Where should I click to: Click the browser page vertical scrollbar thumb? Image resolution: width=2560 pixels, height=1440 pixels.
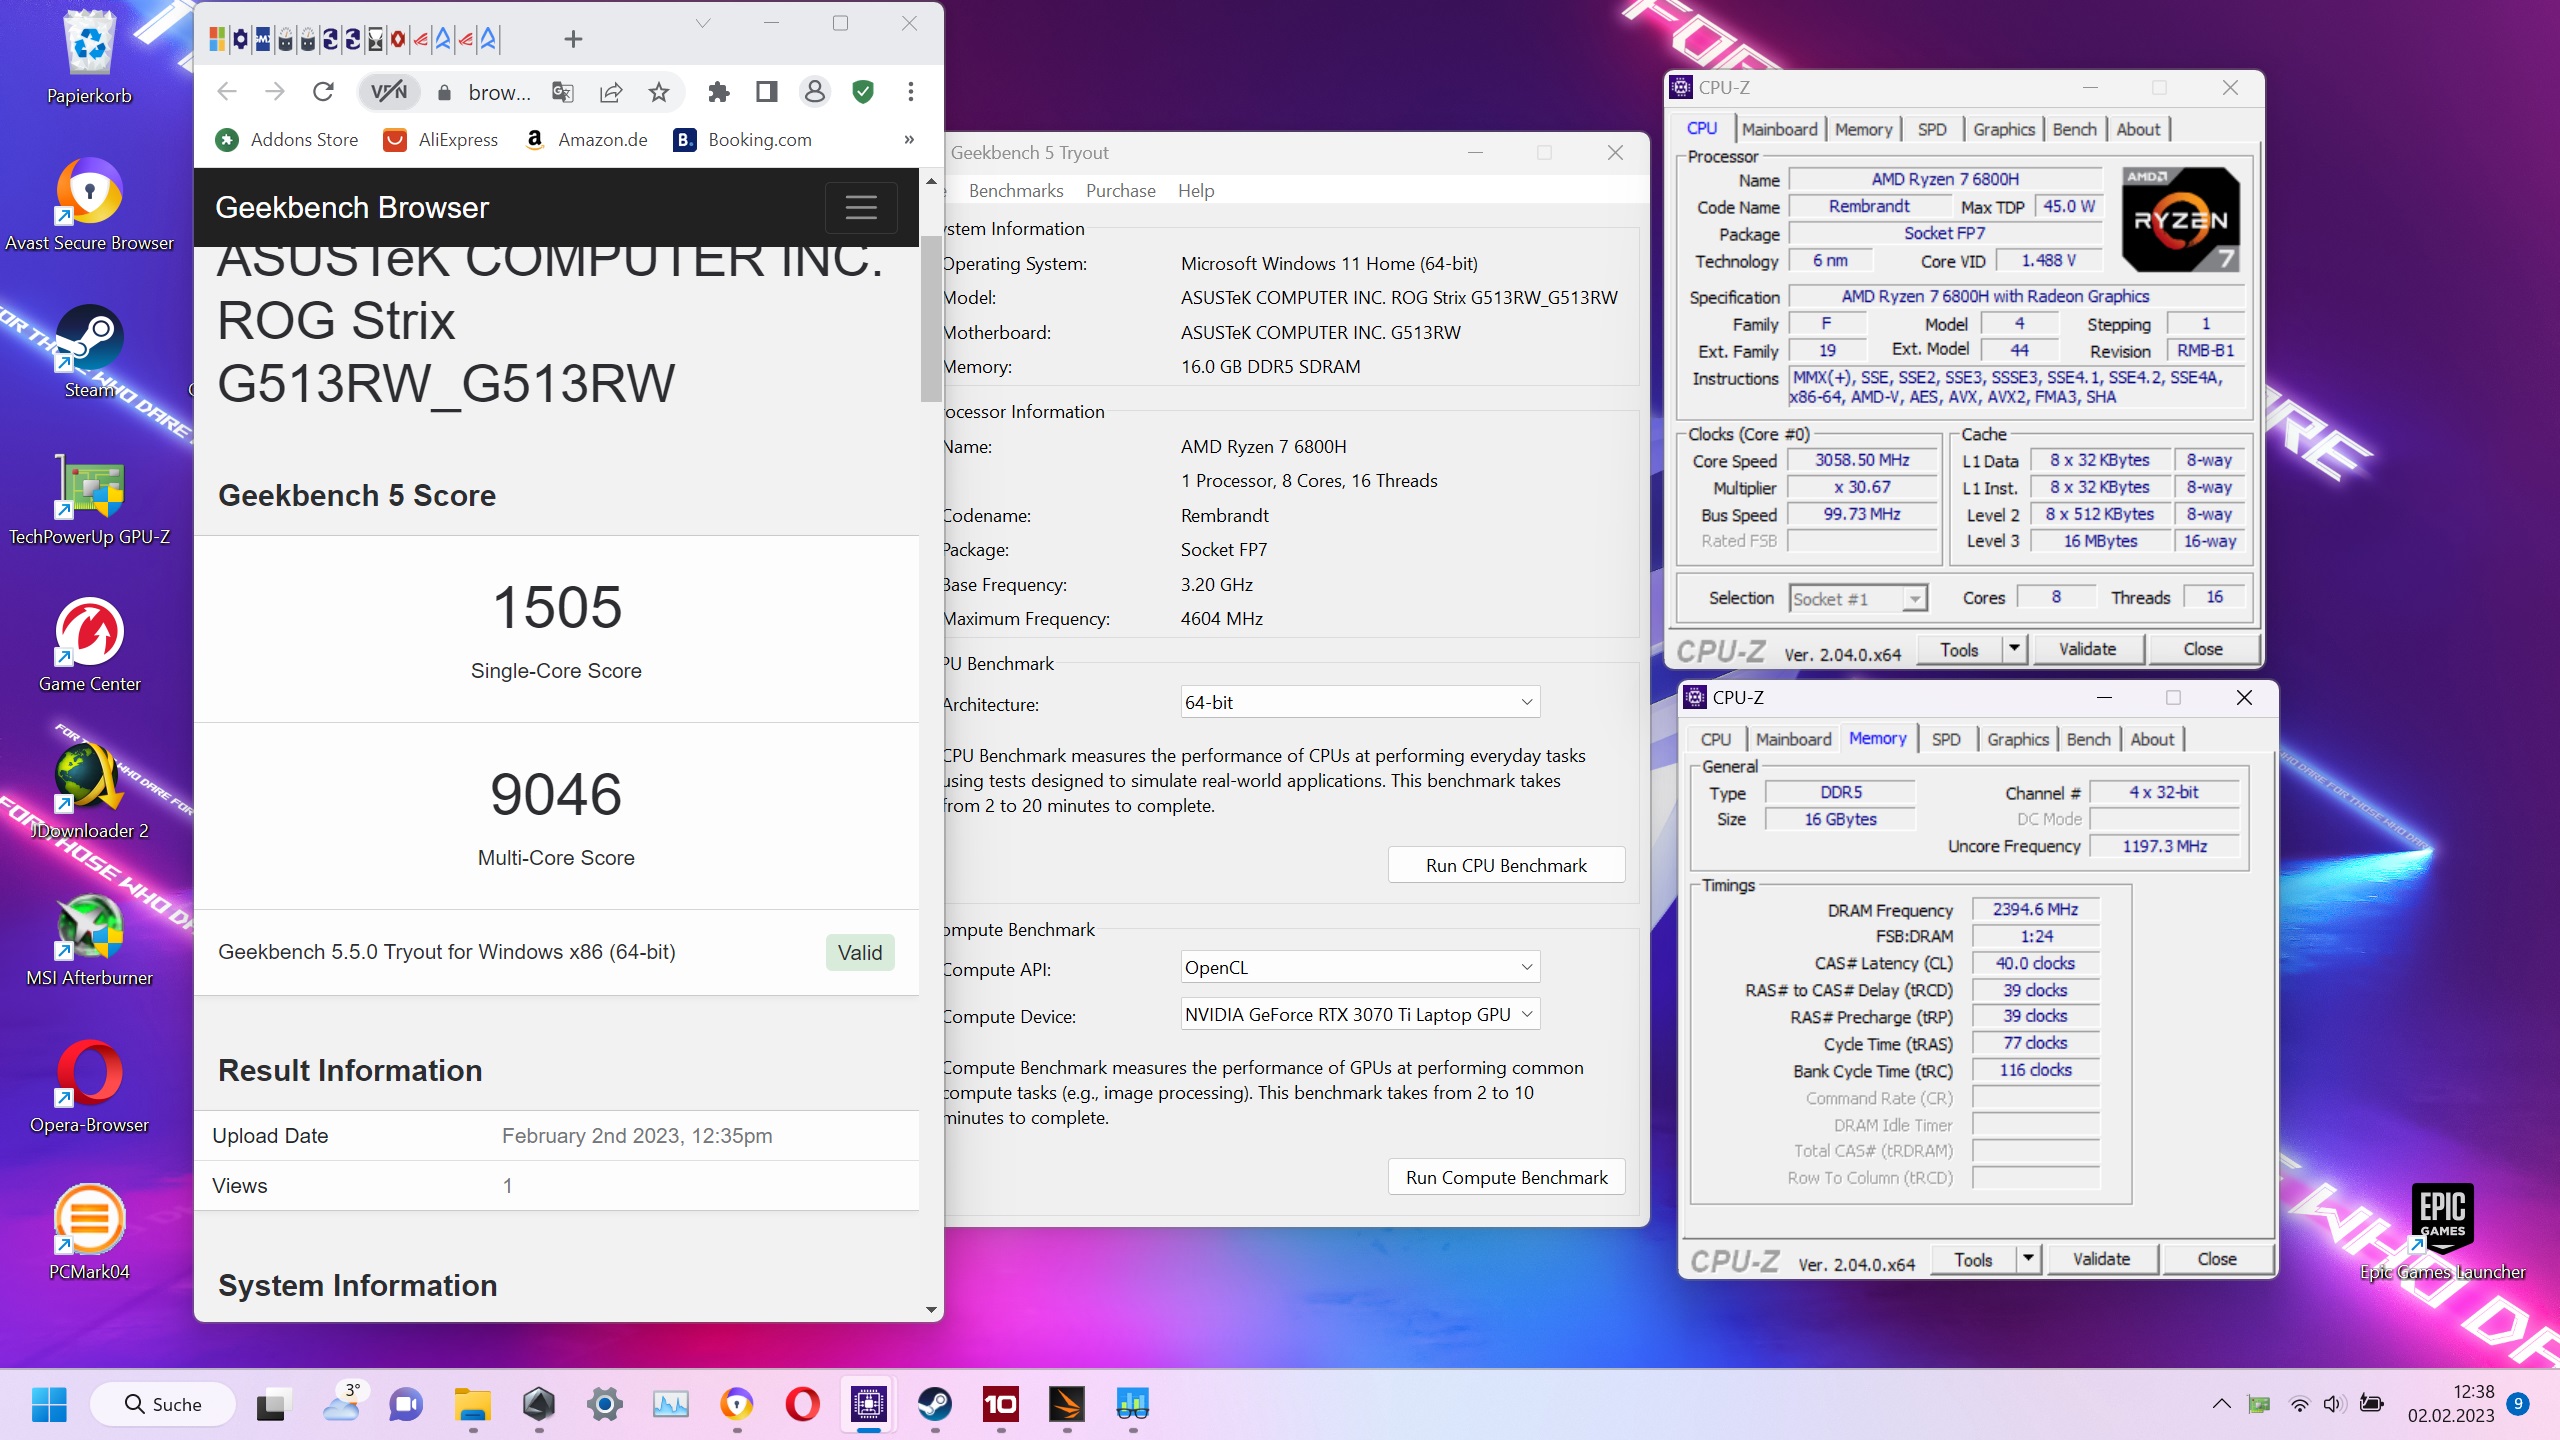coord(931,318)
